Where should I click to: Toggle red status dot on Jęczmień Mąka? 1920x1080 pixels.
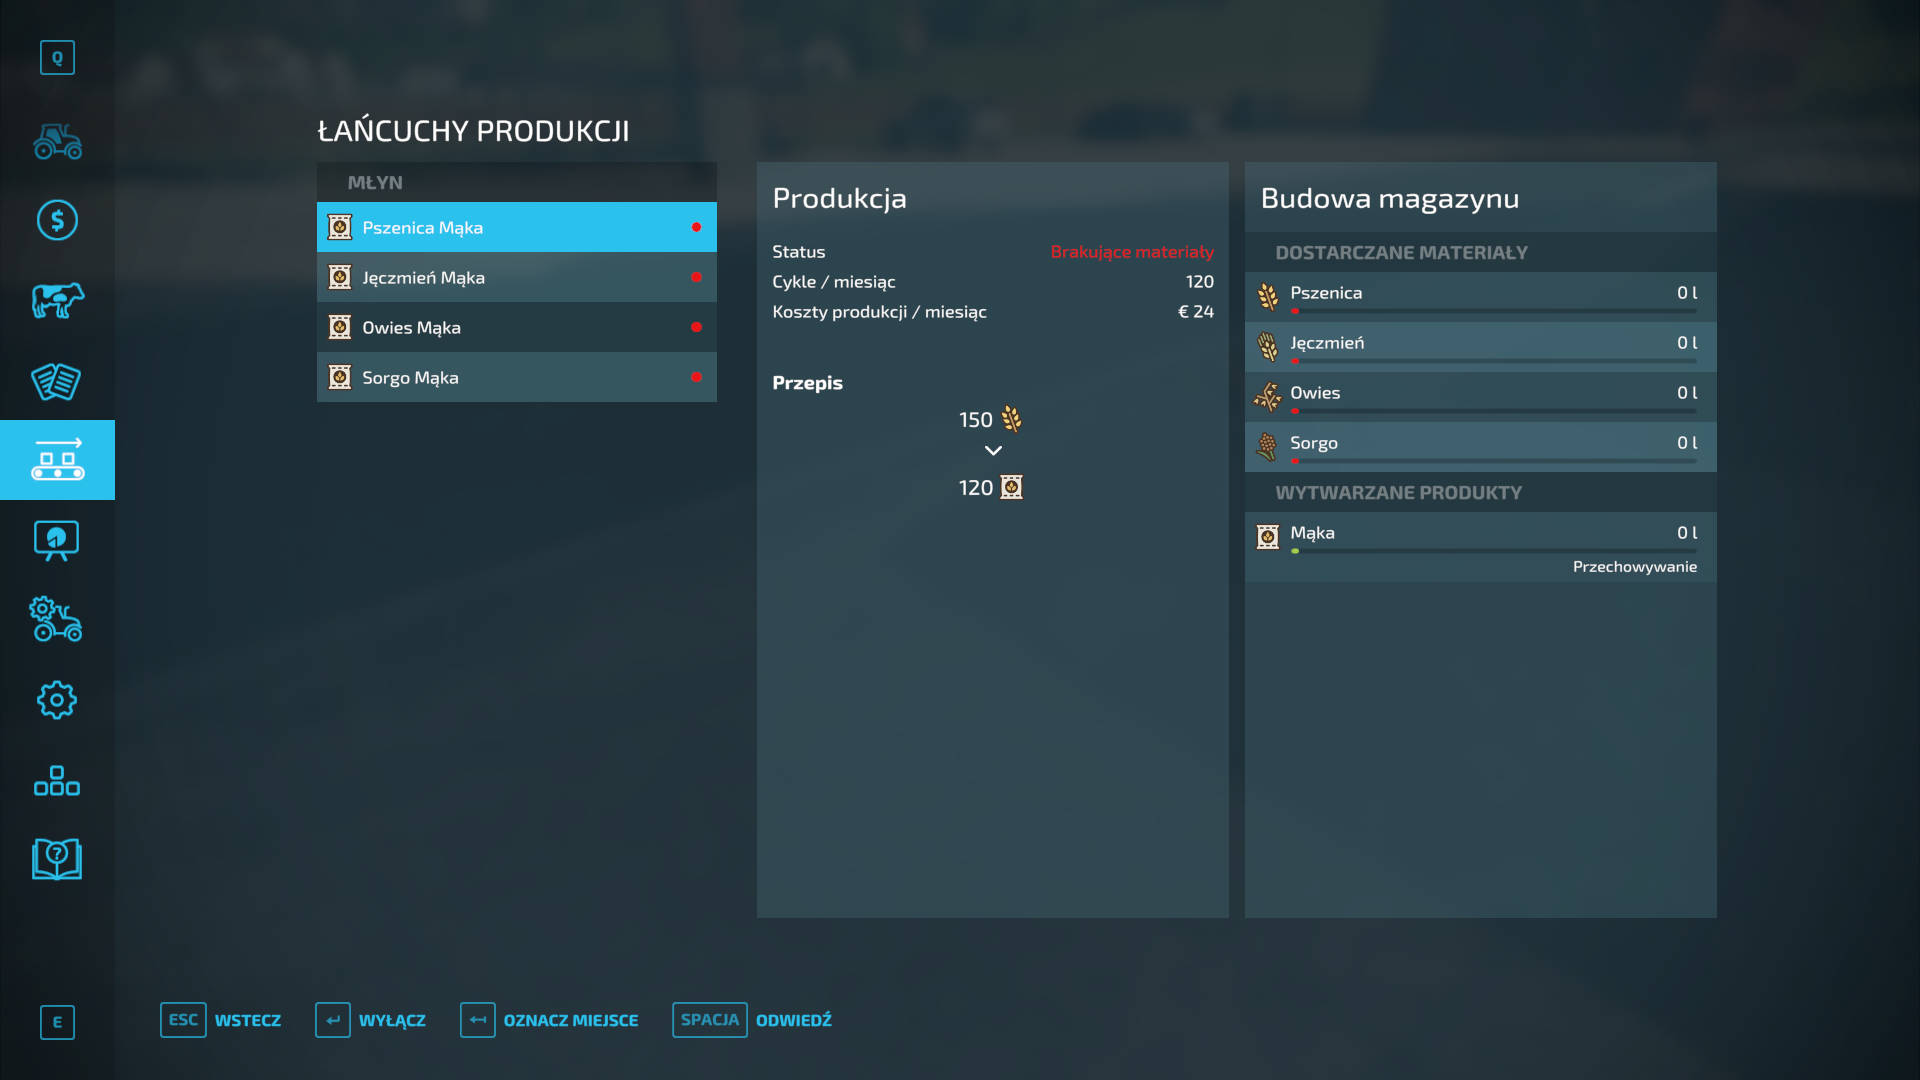point(696,277)
